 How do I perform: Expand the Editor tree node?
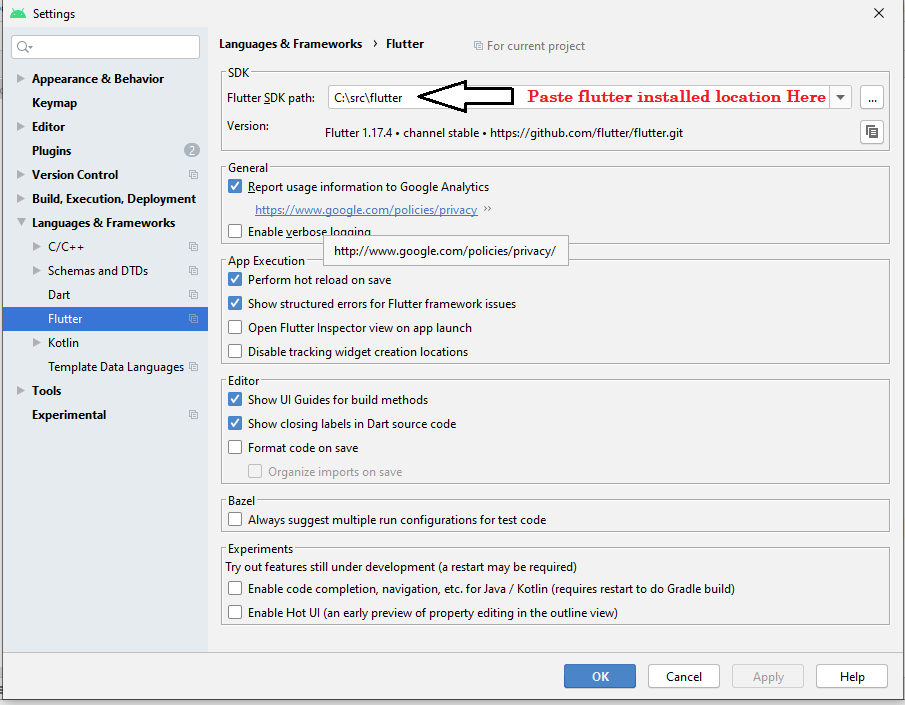pos(21,126)
